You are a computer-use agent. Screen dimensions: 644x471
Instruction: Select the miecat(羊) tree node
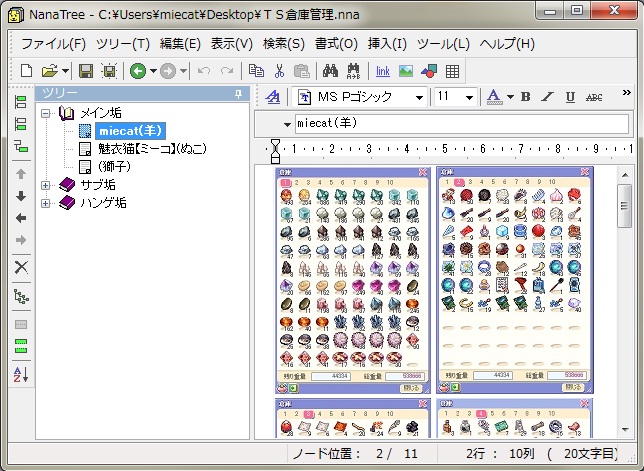131,131
